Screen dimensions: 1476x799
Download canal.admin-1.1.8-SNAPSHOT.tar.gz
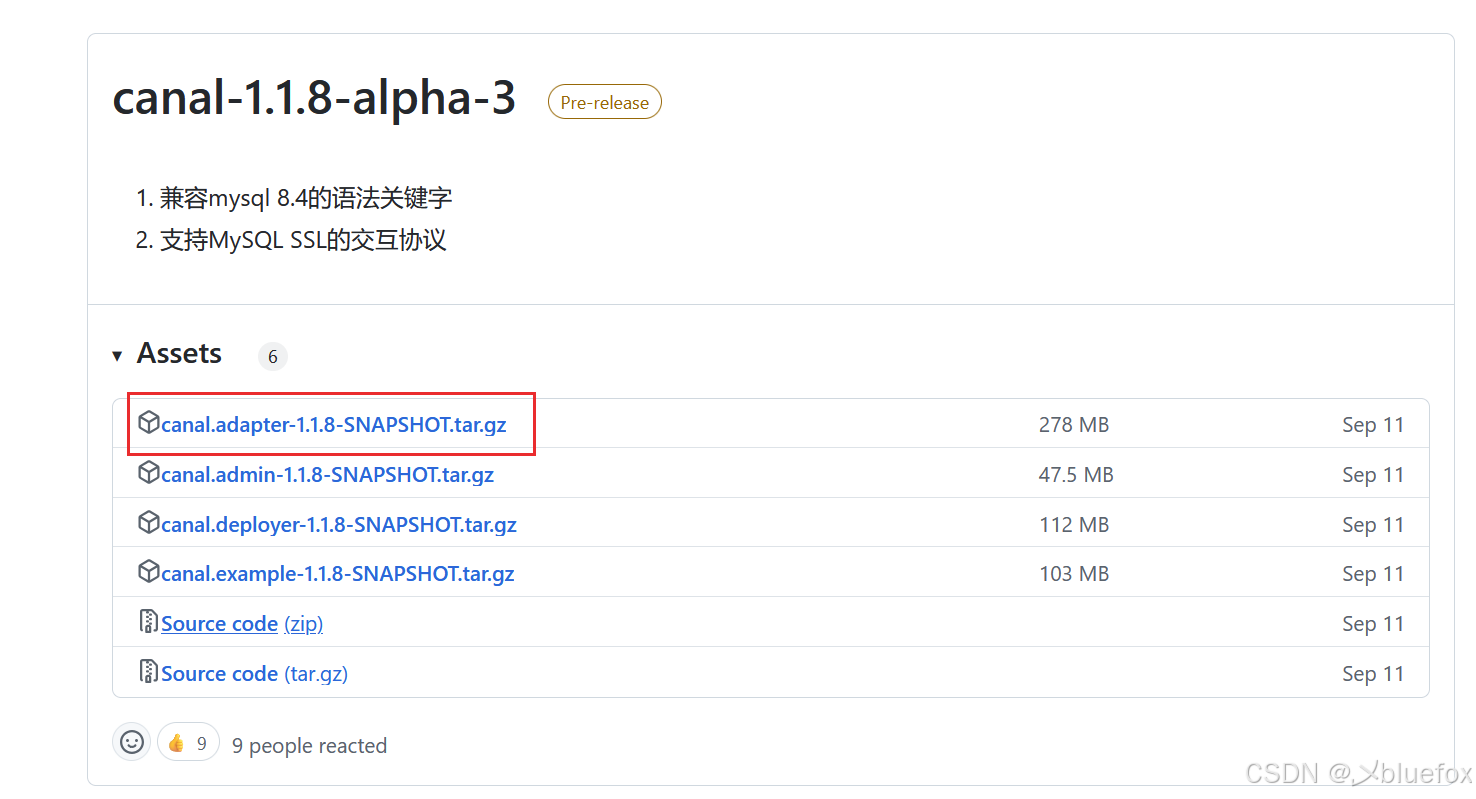(x=327, y=473)
